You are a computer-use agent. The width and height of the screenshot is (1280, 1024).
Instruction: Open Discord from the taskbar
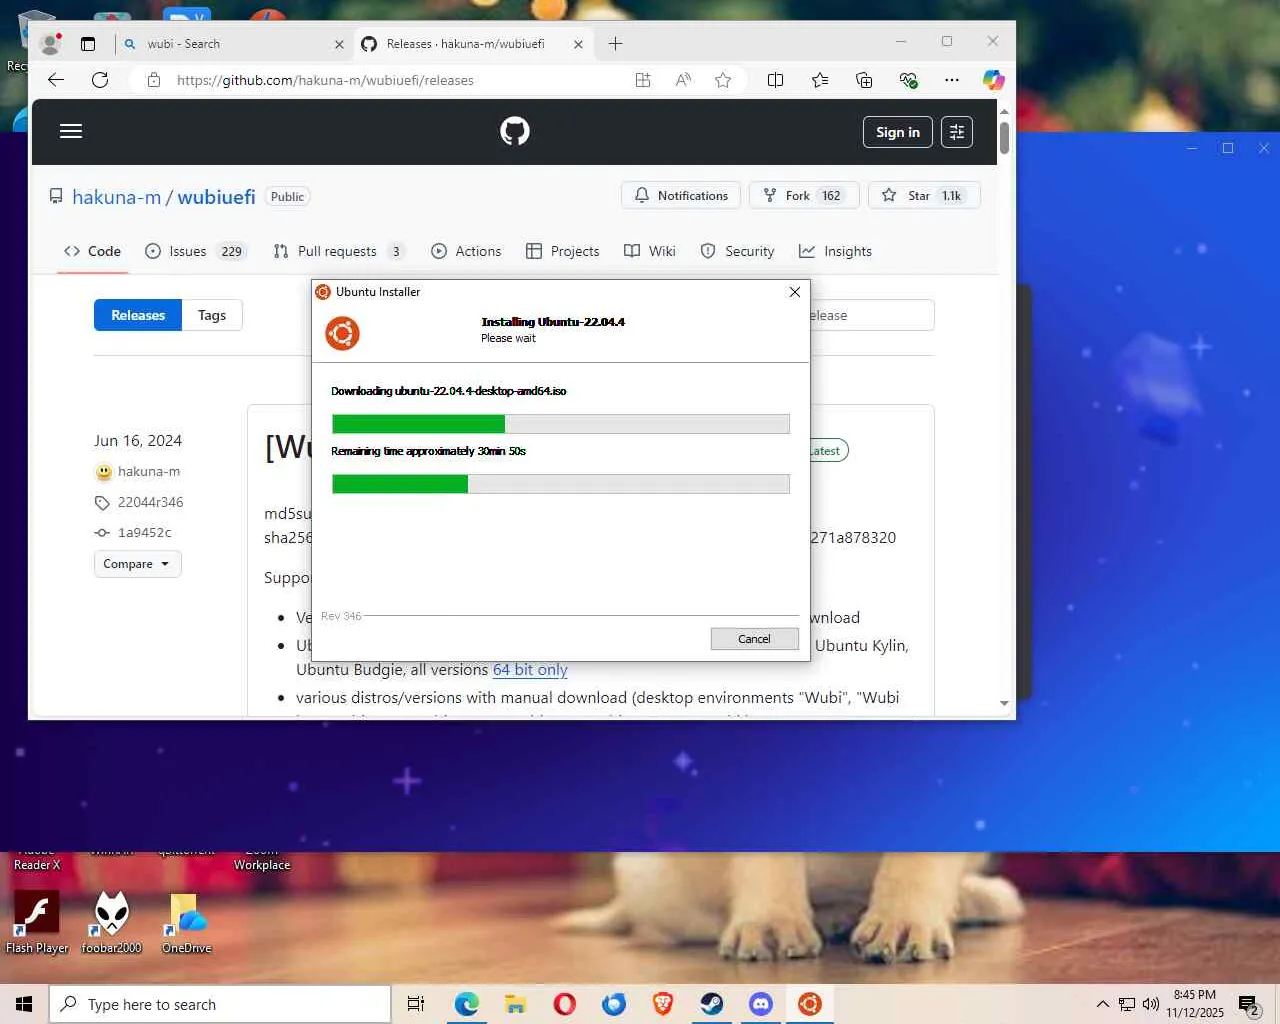tap(761, 1004)
